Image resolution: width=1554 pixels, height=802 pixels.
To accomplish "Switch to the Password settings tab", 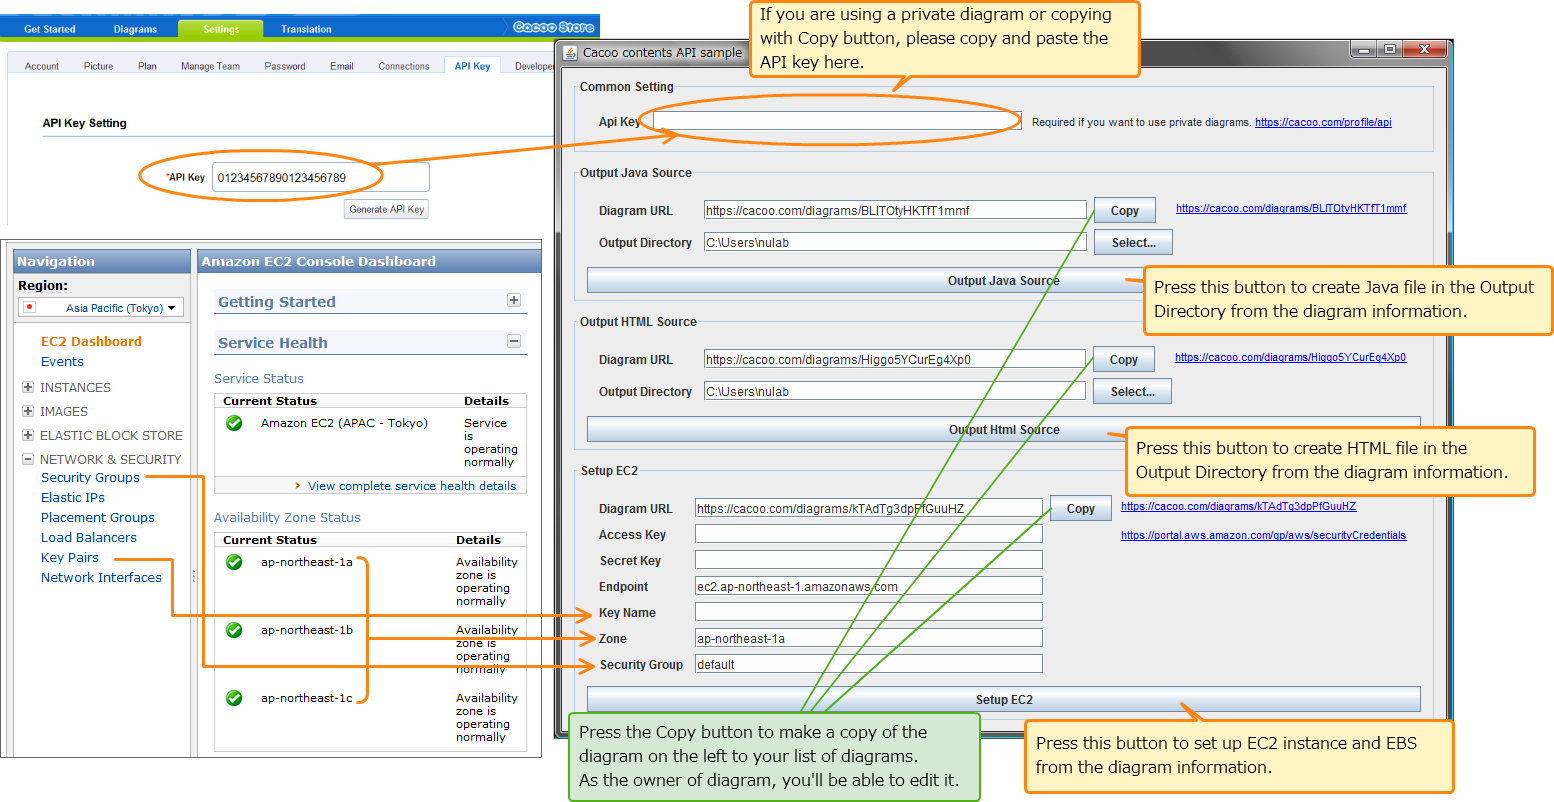I will tap(284, 65).
